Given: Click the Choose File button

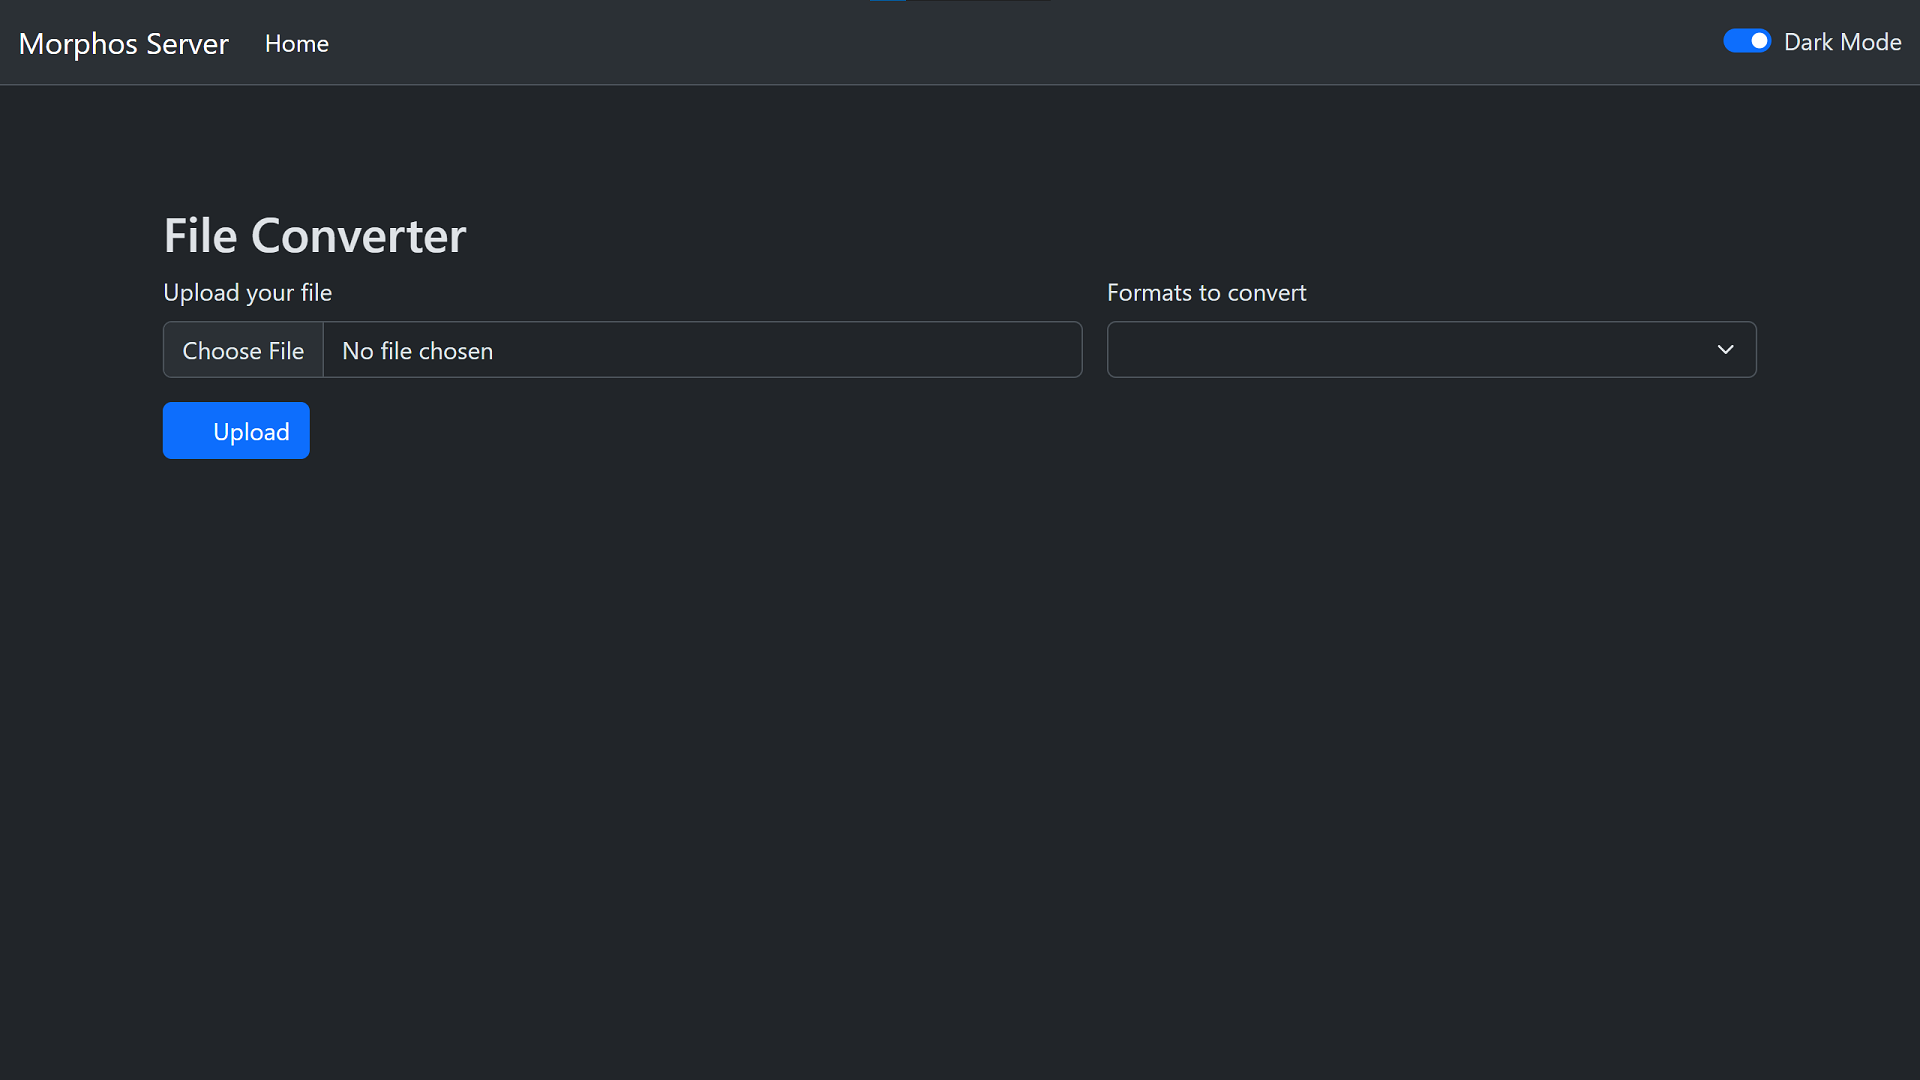Looking at the screenshot, I should [x=243, y=351].
